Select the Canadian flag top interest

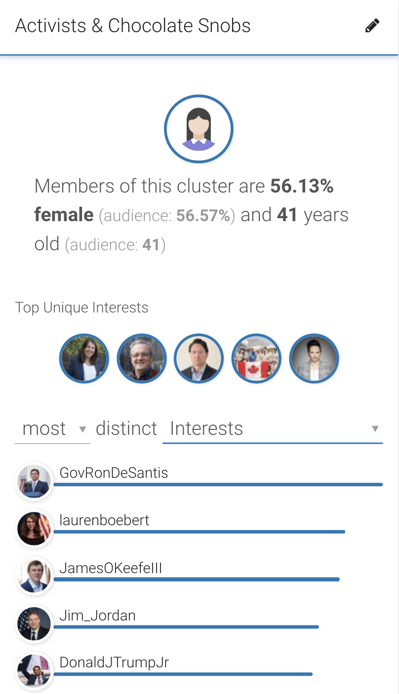tap(256, 358)
